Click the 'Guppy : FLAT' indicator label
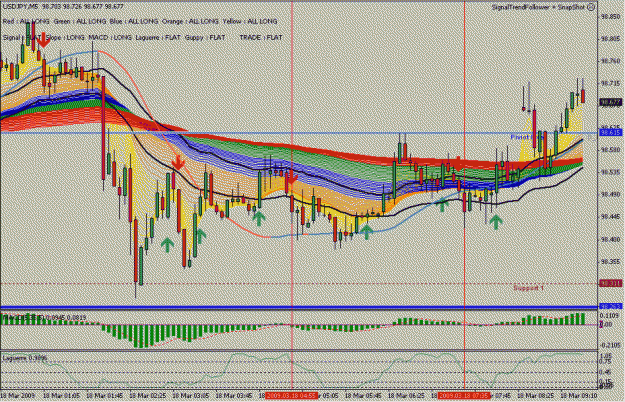The image size is (625, 402). [205, 37]
